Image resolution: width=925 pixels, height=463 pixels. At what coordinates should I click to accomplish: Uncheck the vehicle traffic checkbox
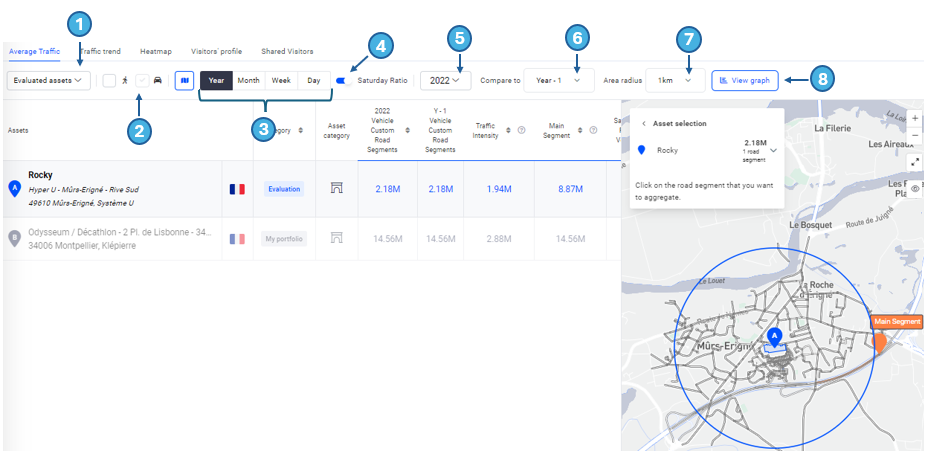pyautogui.click(x=142, y=80)
